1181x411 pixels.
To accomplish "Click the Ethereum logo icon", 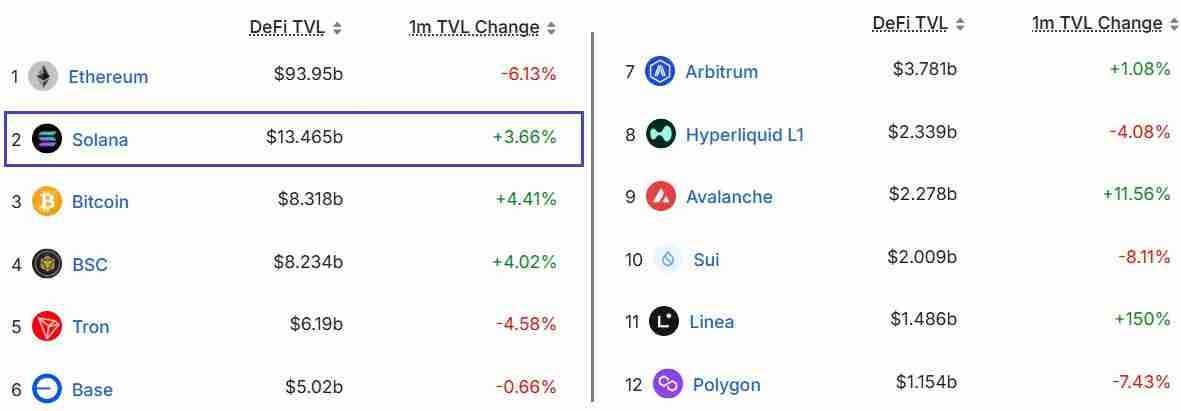I will pos(43,76).
